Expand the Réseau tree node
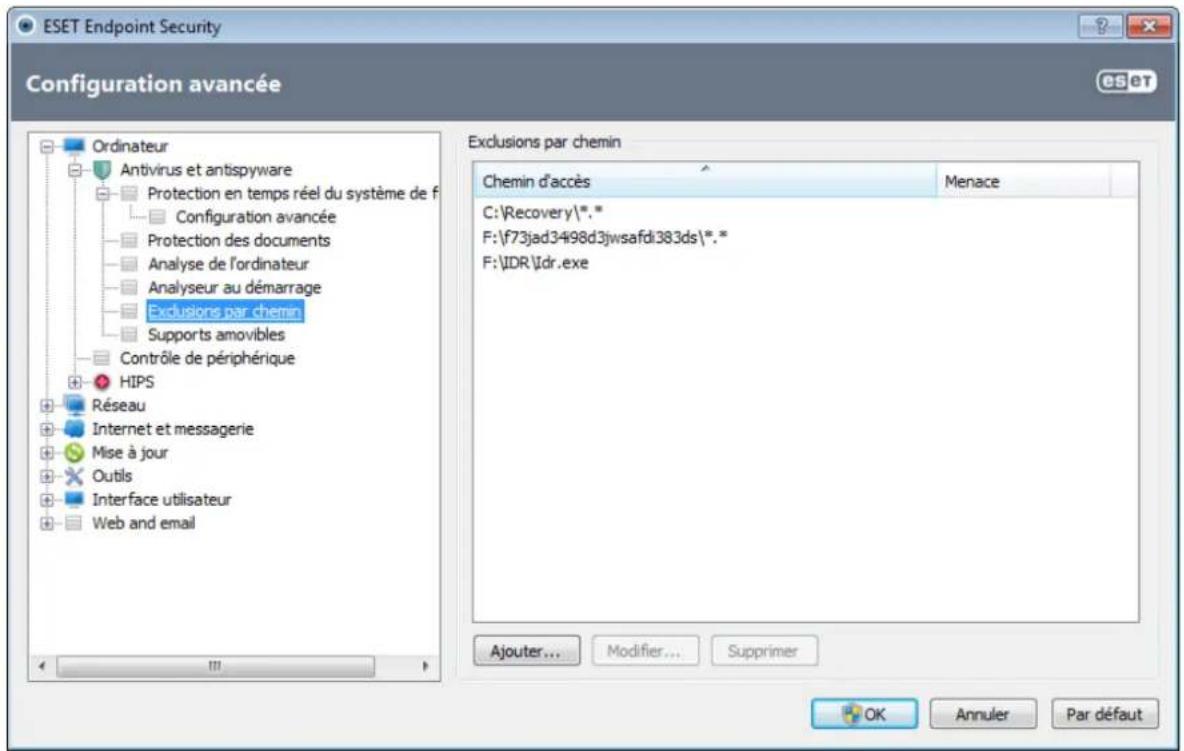Viewport: 1184px width, 751px height. point(47,405)
